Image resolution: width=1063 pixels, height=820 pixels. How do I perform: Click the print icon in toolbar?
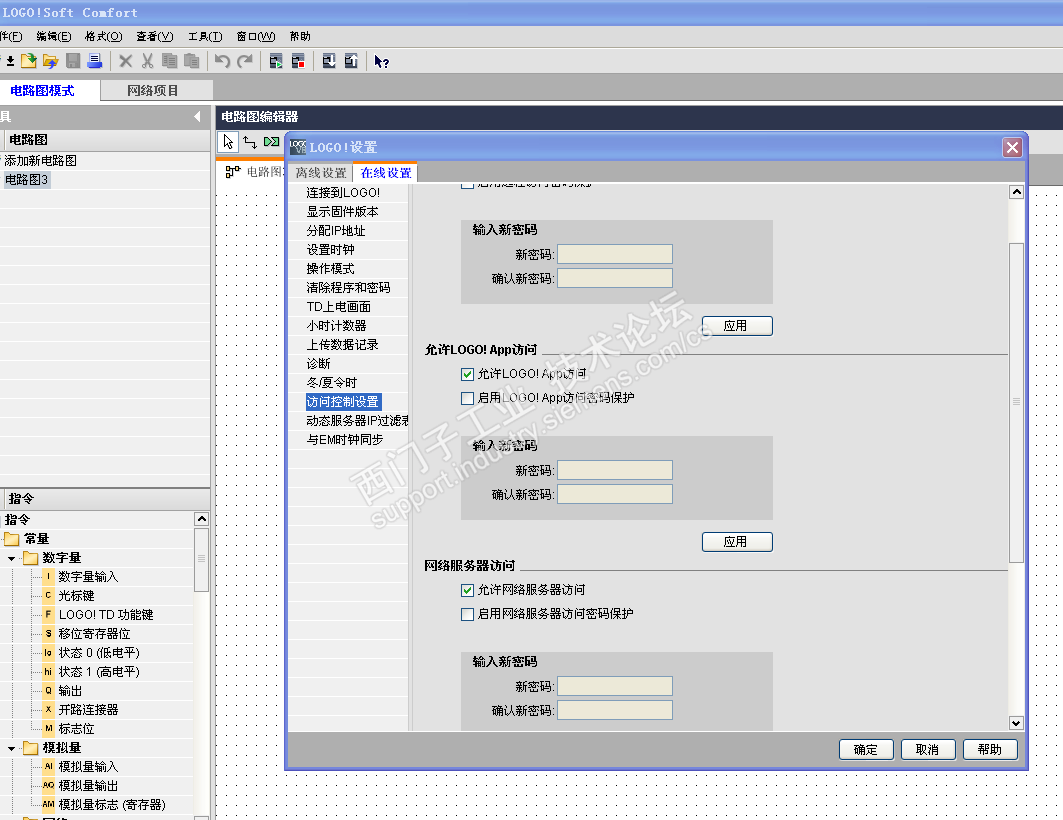pyautogui.click(x=95, y=61)
